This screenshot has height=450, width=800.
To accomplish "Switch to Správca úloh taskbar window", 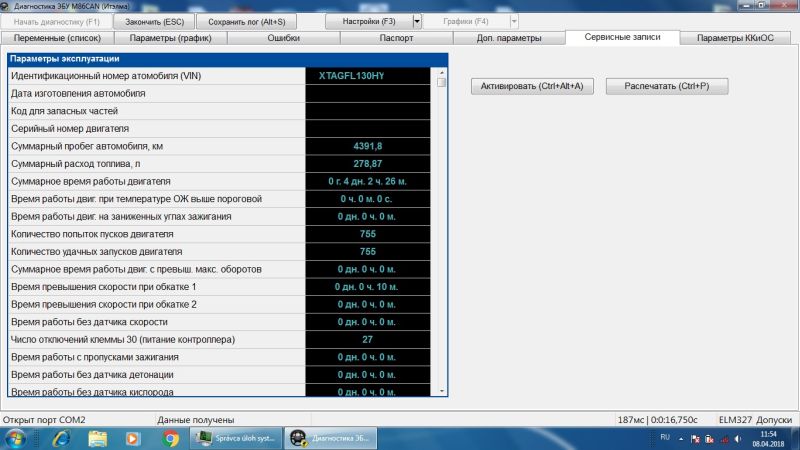I will 236,437.
